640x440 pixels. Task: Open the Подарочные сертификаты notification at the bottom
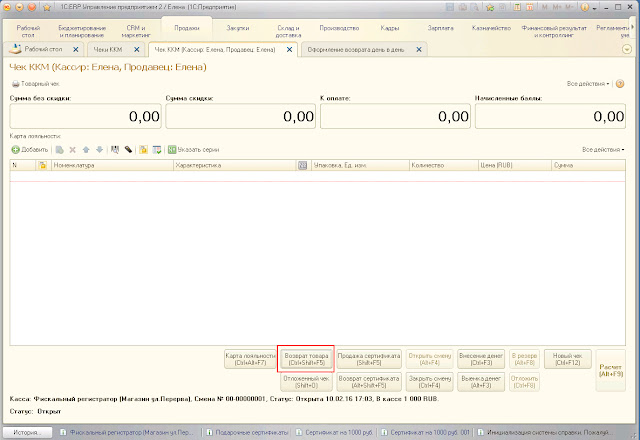247,432
